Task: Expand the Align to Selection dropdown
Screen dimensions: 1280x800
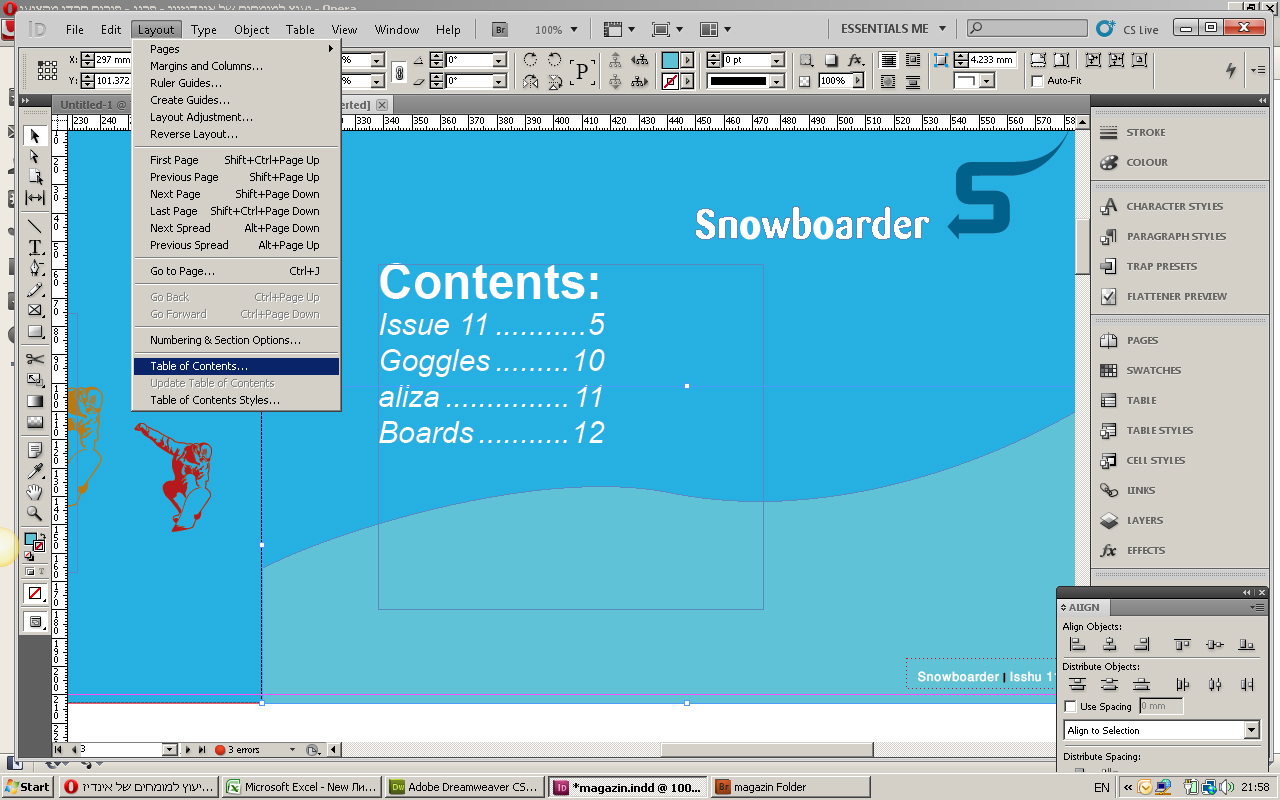Action: pos(1251,731)
